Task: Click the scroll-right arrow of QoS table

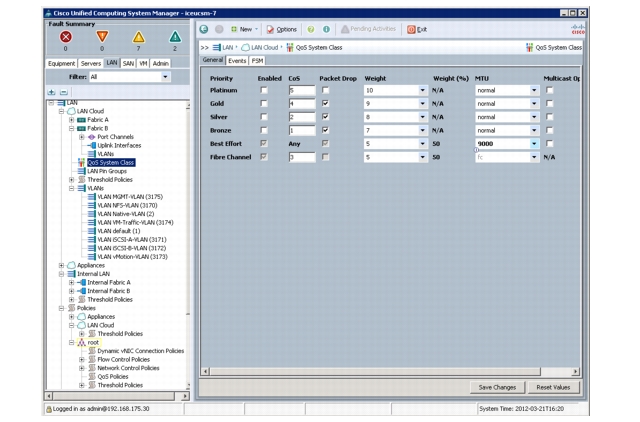Action: (x=576, y=371)
